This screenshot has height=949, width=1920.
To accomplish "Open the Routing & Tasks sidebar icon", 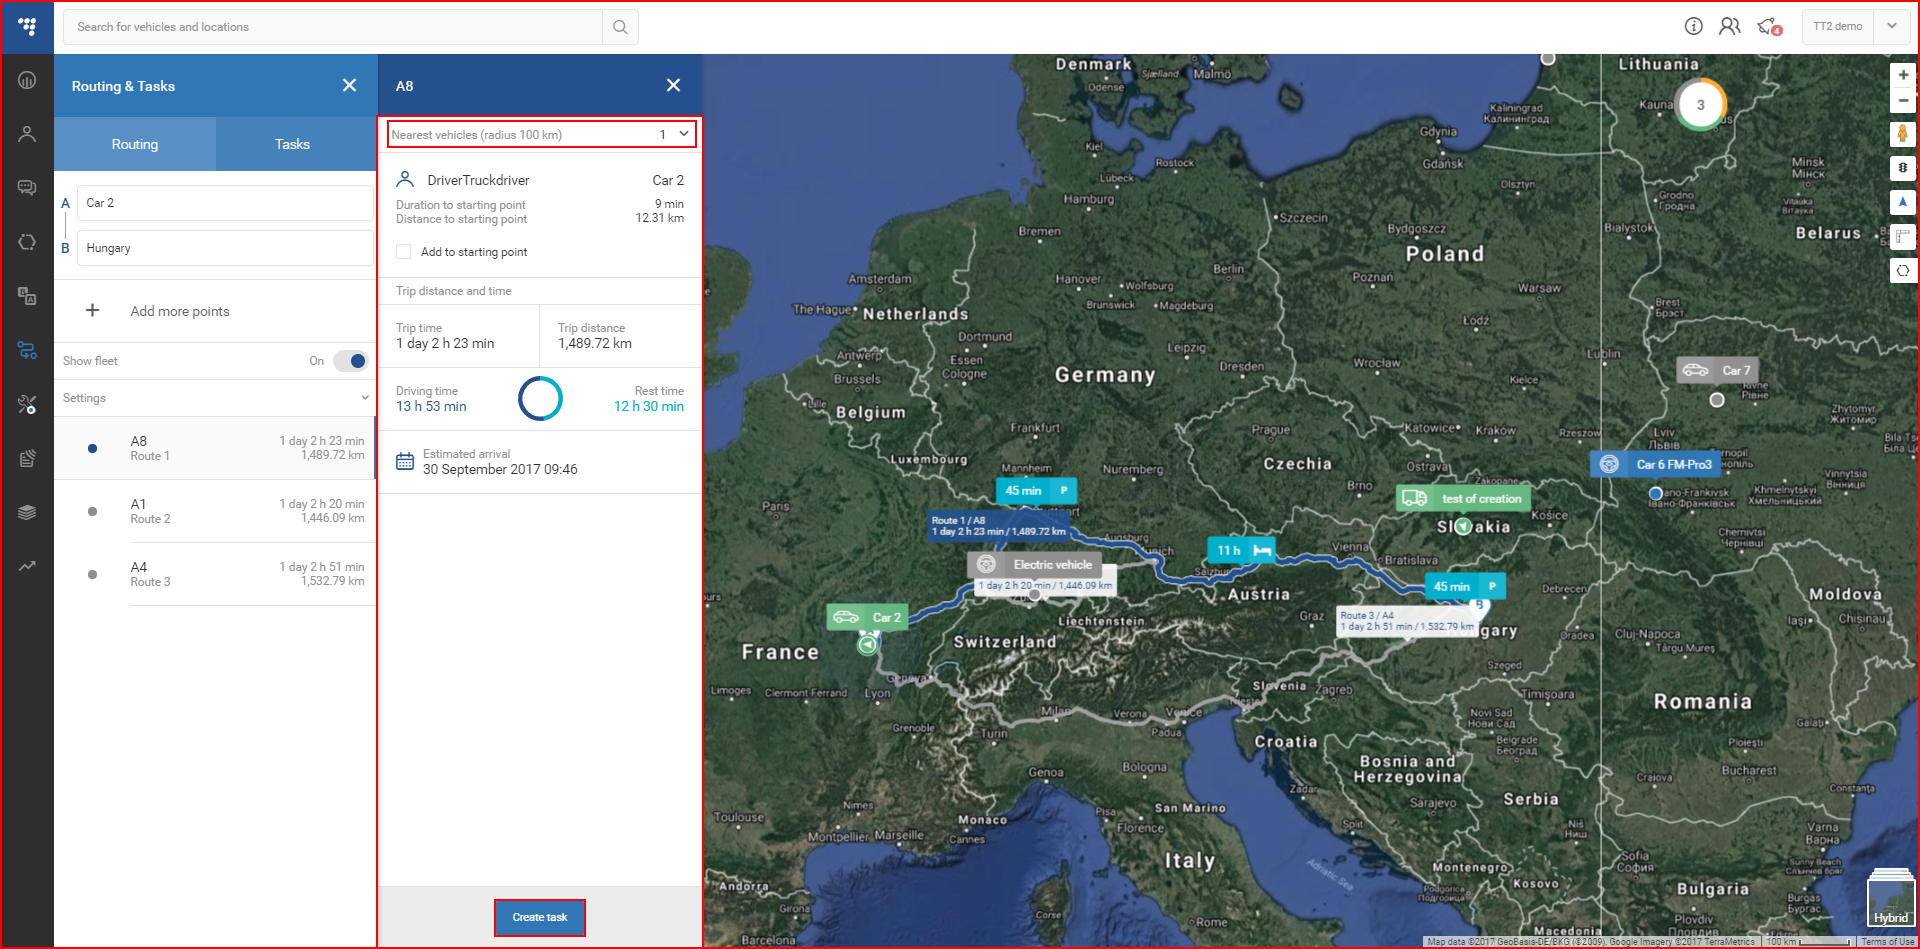I will [x=27, y=350].
